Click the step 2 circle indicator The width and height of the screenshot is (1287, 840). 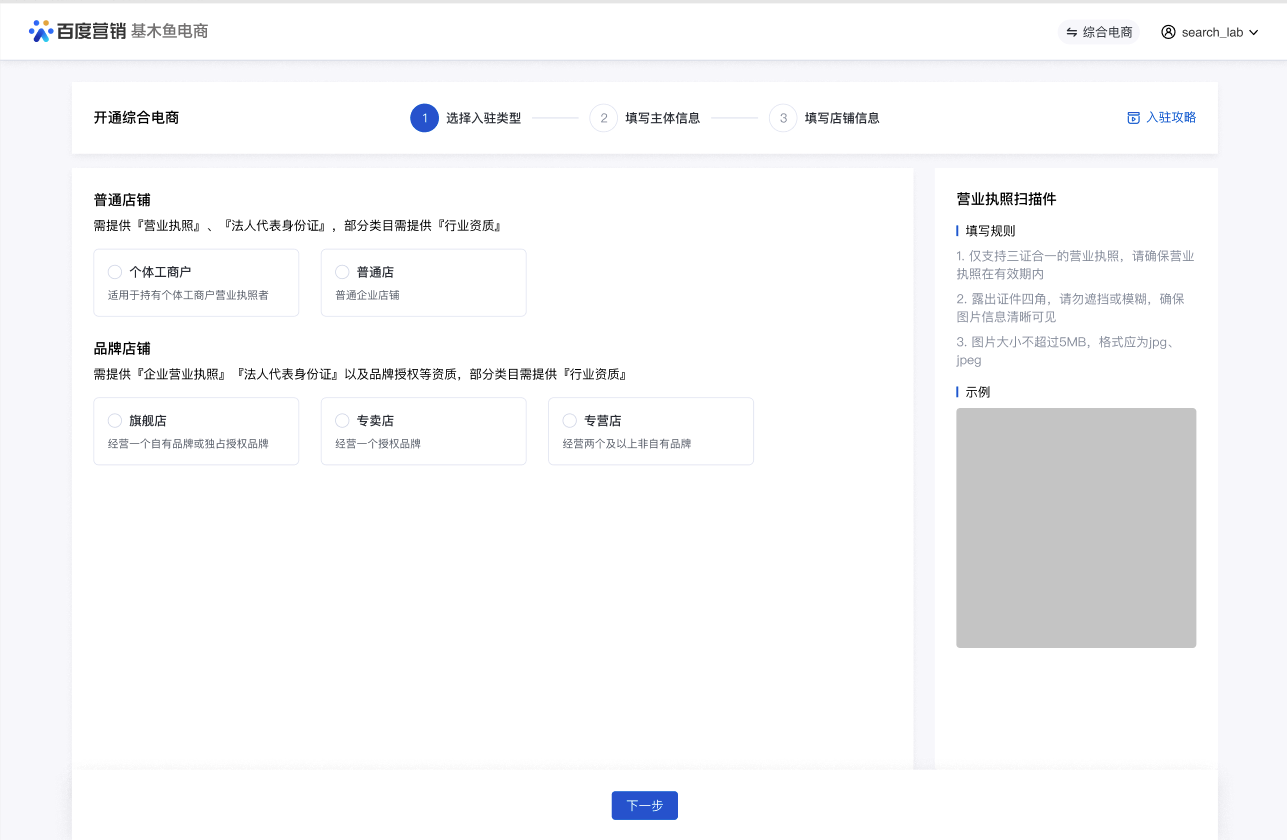[x=603, y=118]
